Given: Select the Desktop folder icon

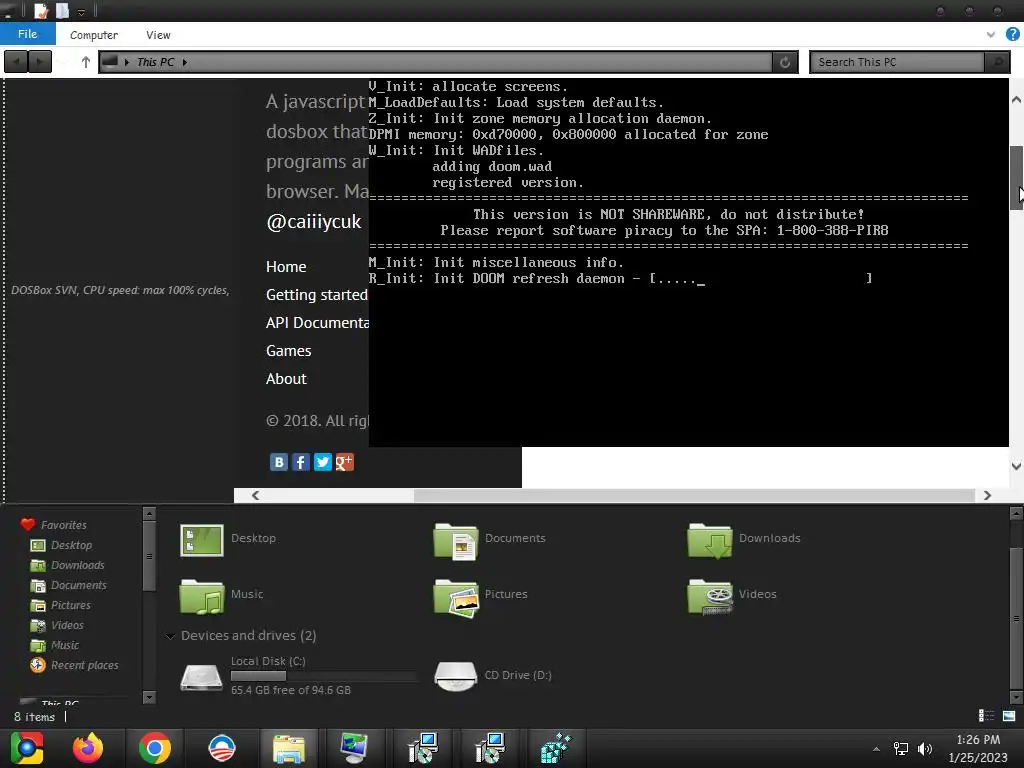Looking at the screenshot, I should pos(202,540).
